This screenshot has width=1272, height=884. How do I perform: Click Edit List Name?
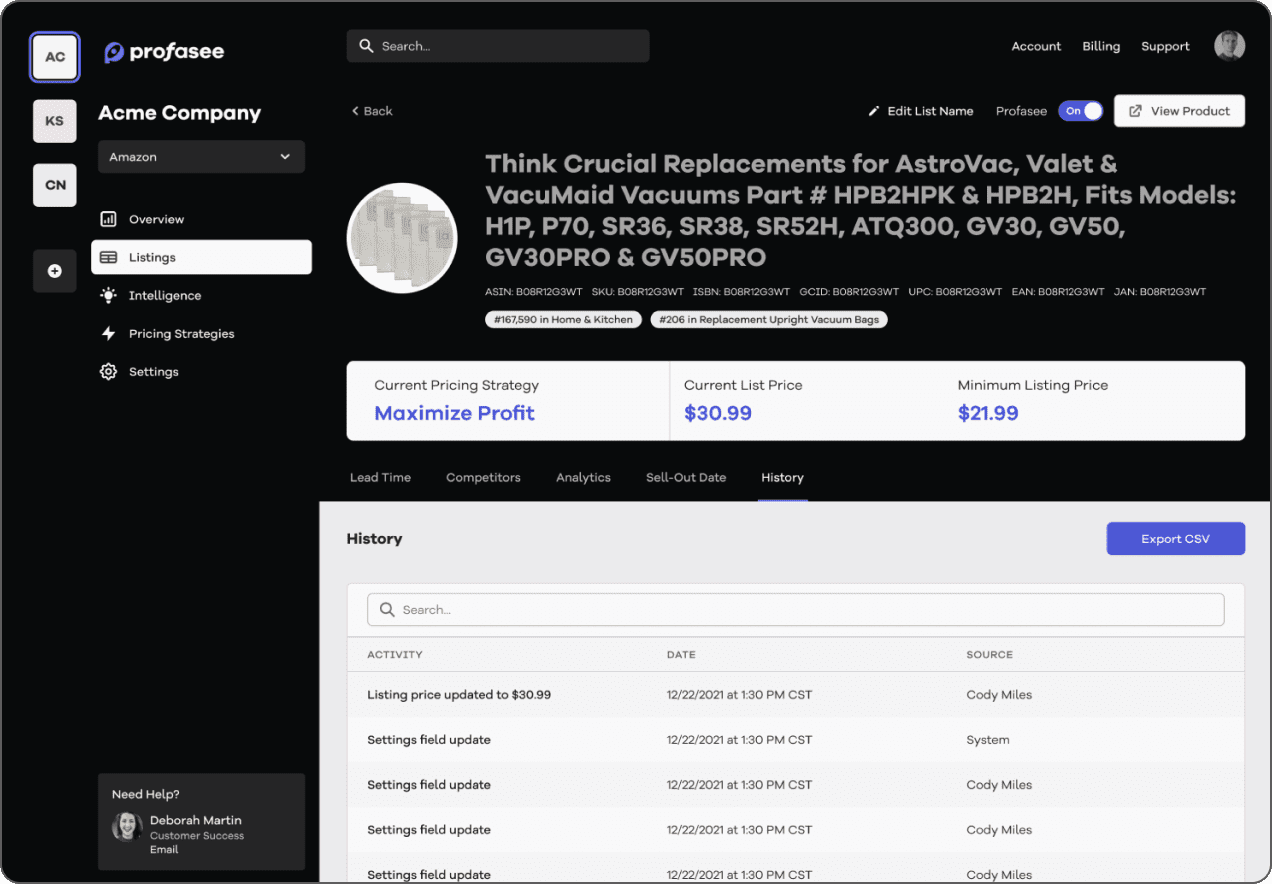tap(920, 111)
